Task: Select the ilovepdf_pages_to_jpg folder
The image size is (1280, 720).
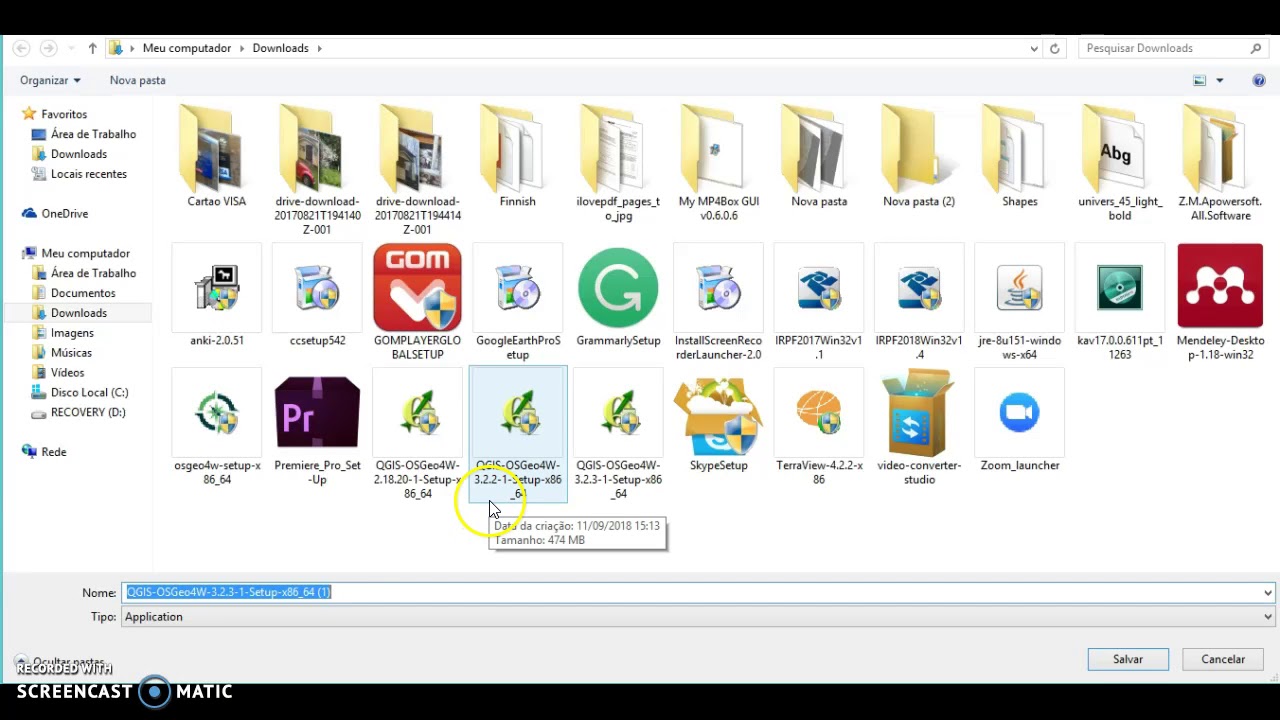Action: coord(618,165)
